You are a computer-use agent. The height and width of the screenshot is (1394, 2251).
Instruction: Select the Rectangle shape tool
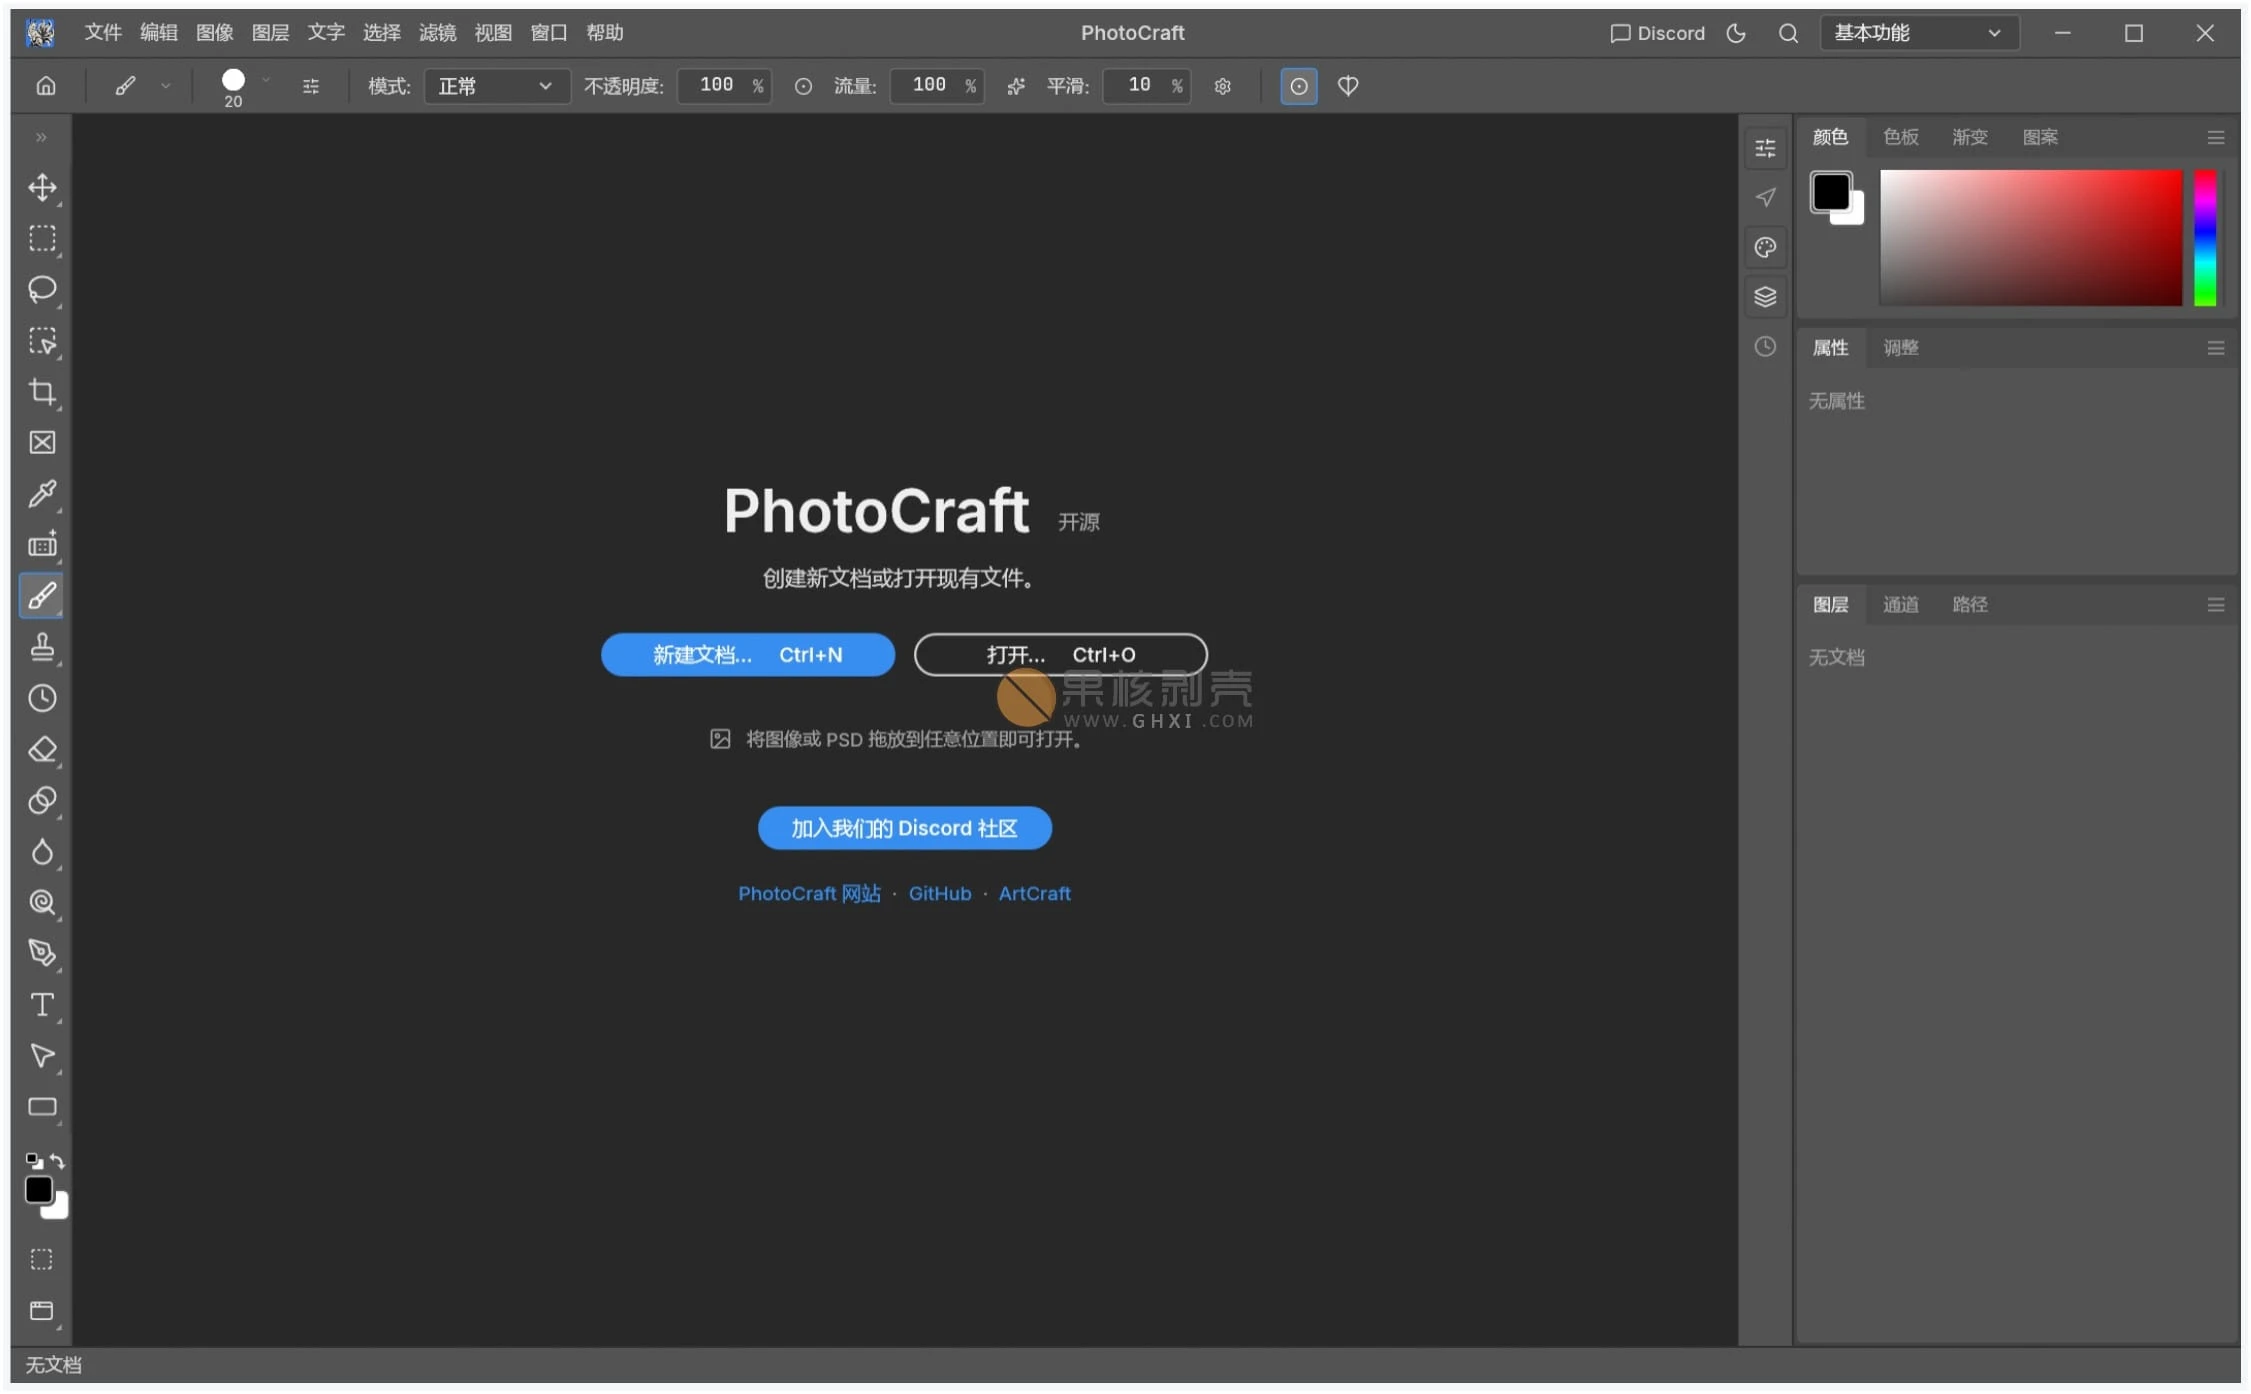(x=42, y=1107)
